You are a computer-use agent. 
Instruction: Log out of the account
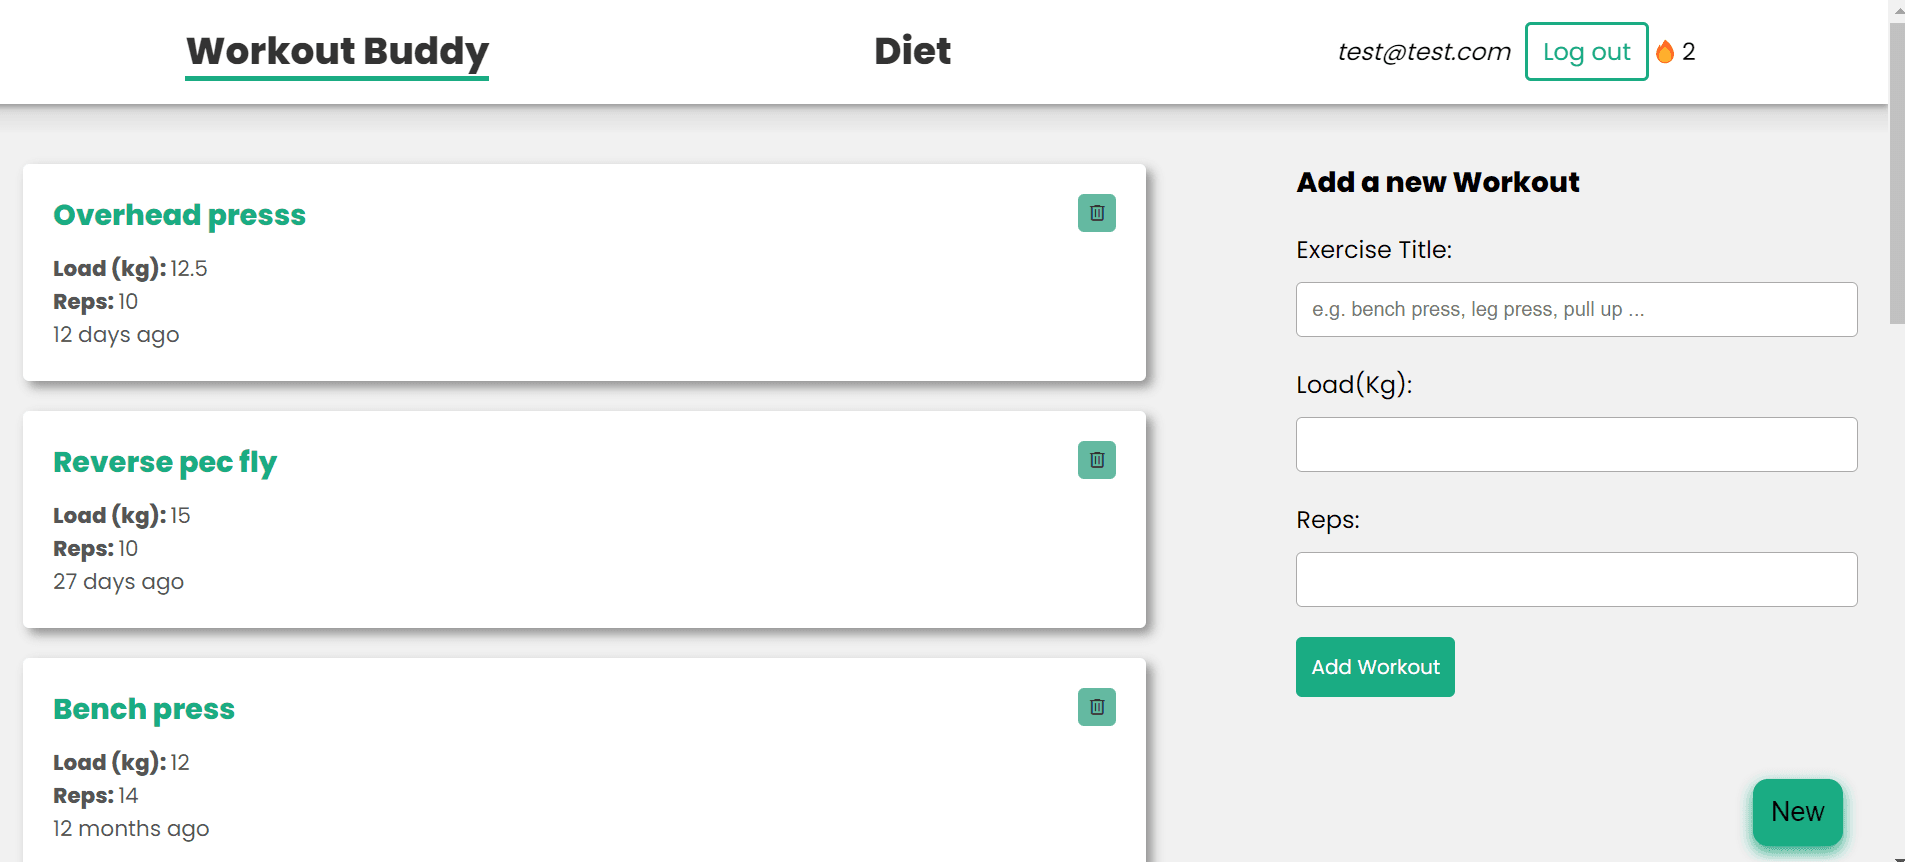point(1586,51)
